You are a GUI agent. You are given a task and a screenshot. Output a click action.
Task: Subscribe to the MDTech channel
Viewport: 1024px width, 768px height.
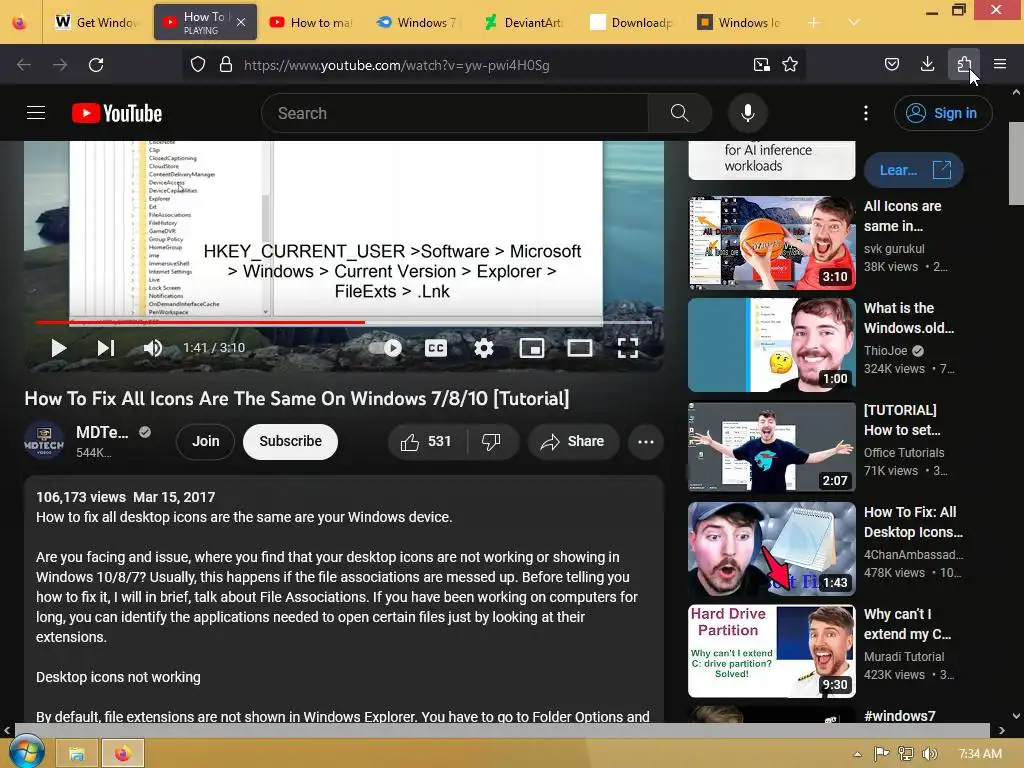tap(291, 441)
